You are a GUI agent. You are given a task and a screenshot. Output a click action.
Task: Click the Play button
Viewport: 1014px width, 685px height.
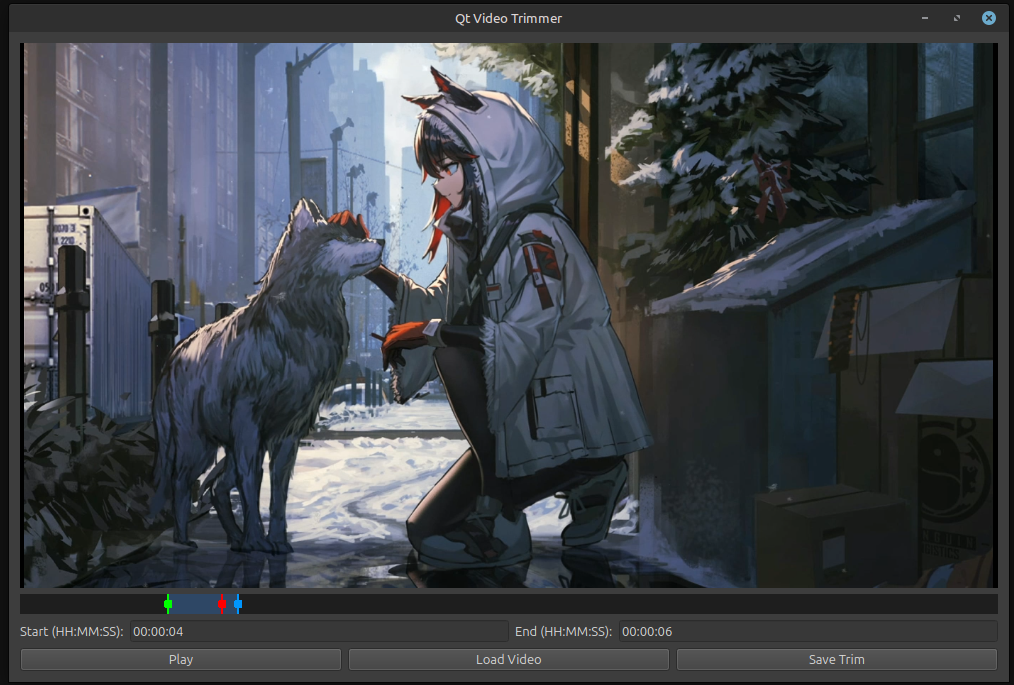pos(180,659)
